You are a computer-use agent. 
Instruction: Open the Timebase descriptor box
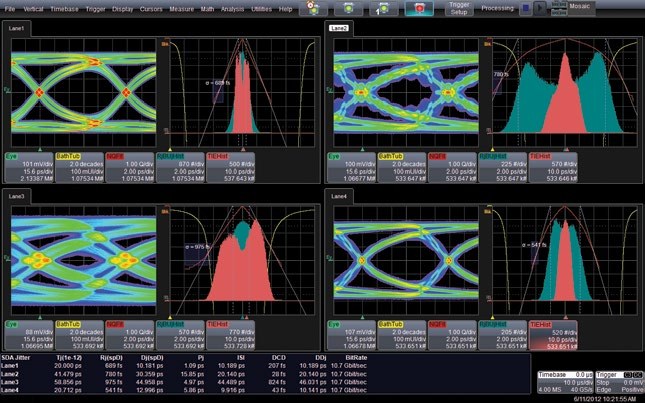tap(565, 382)
